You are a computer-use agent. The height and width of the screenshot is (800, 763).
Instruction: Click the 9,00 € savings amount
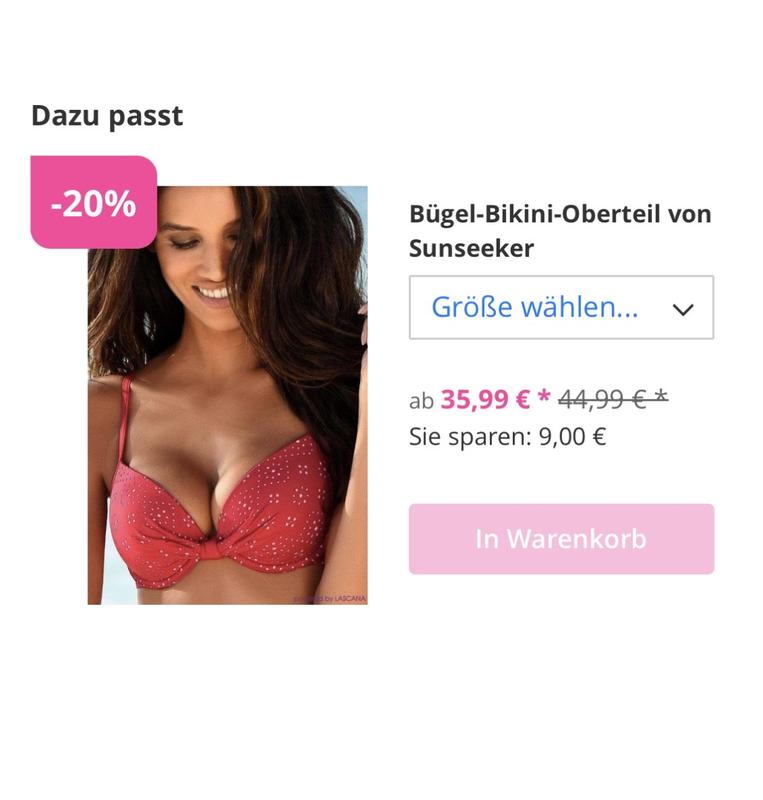click(x=572, y=437)
